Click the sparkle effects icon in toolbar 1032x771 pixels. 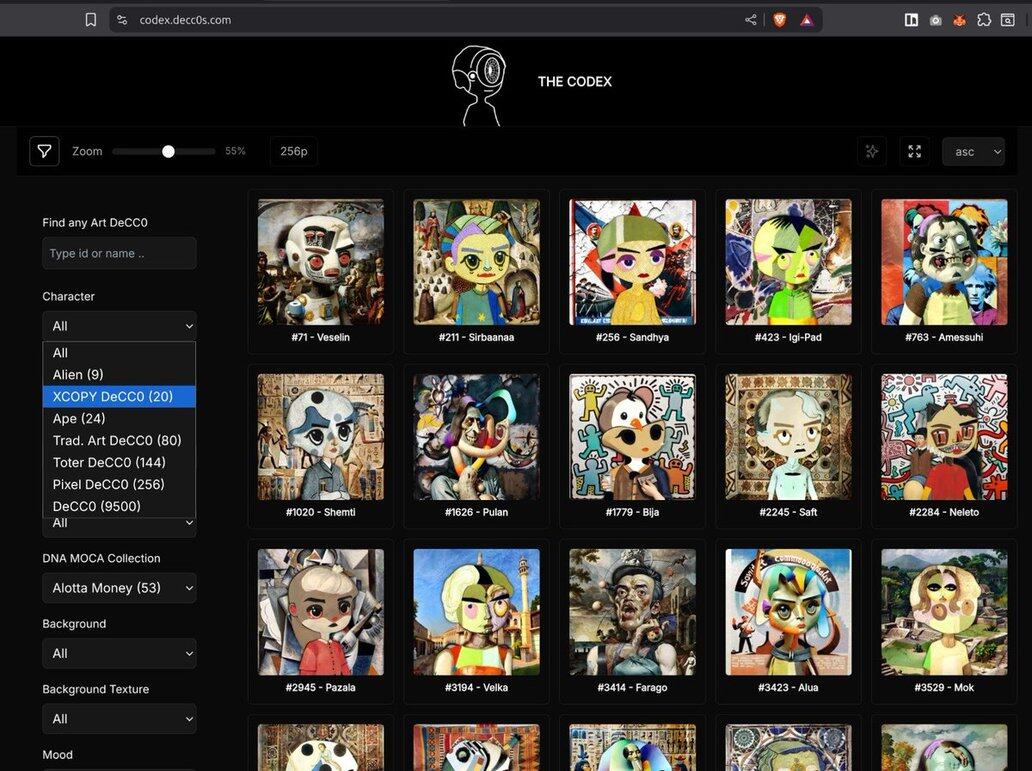point(872,151)
